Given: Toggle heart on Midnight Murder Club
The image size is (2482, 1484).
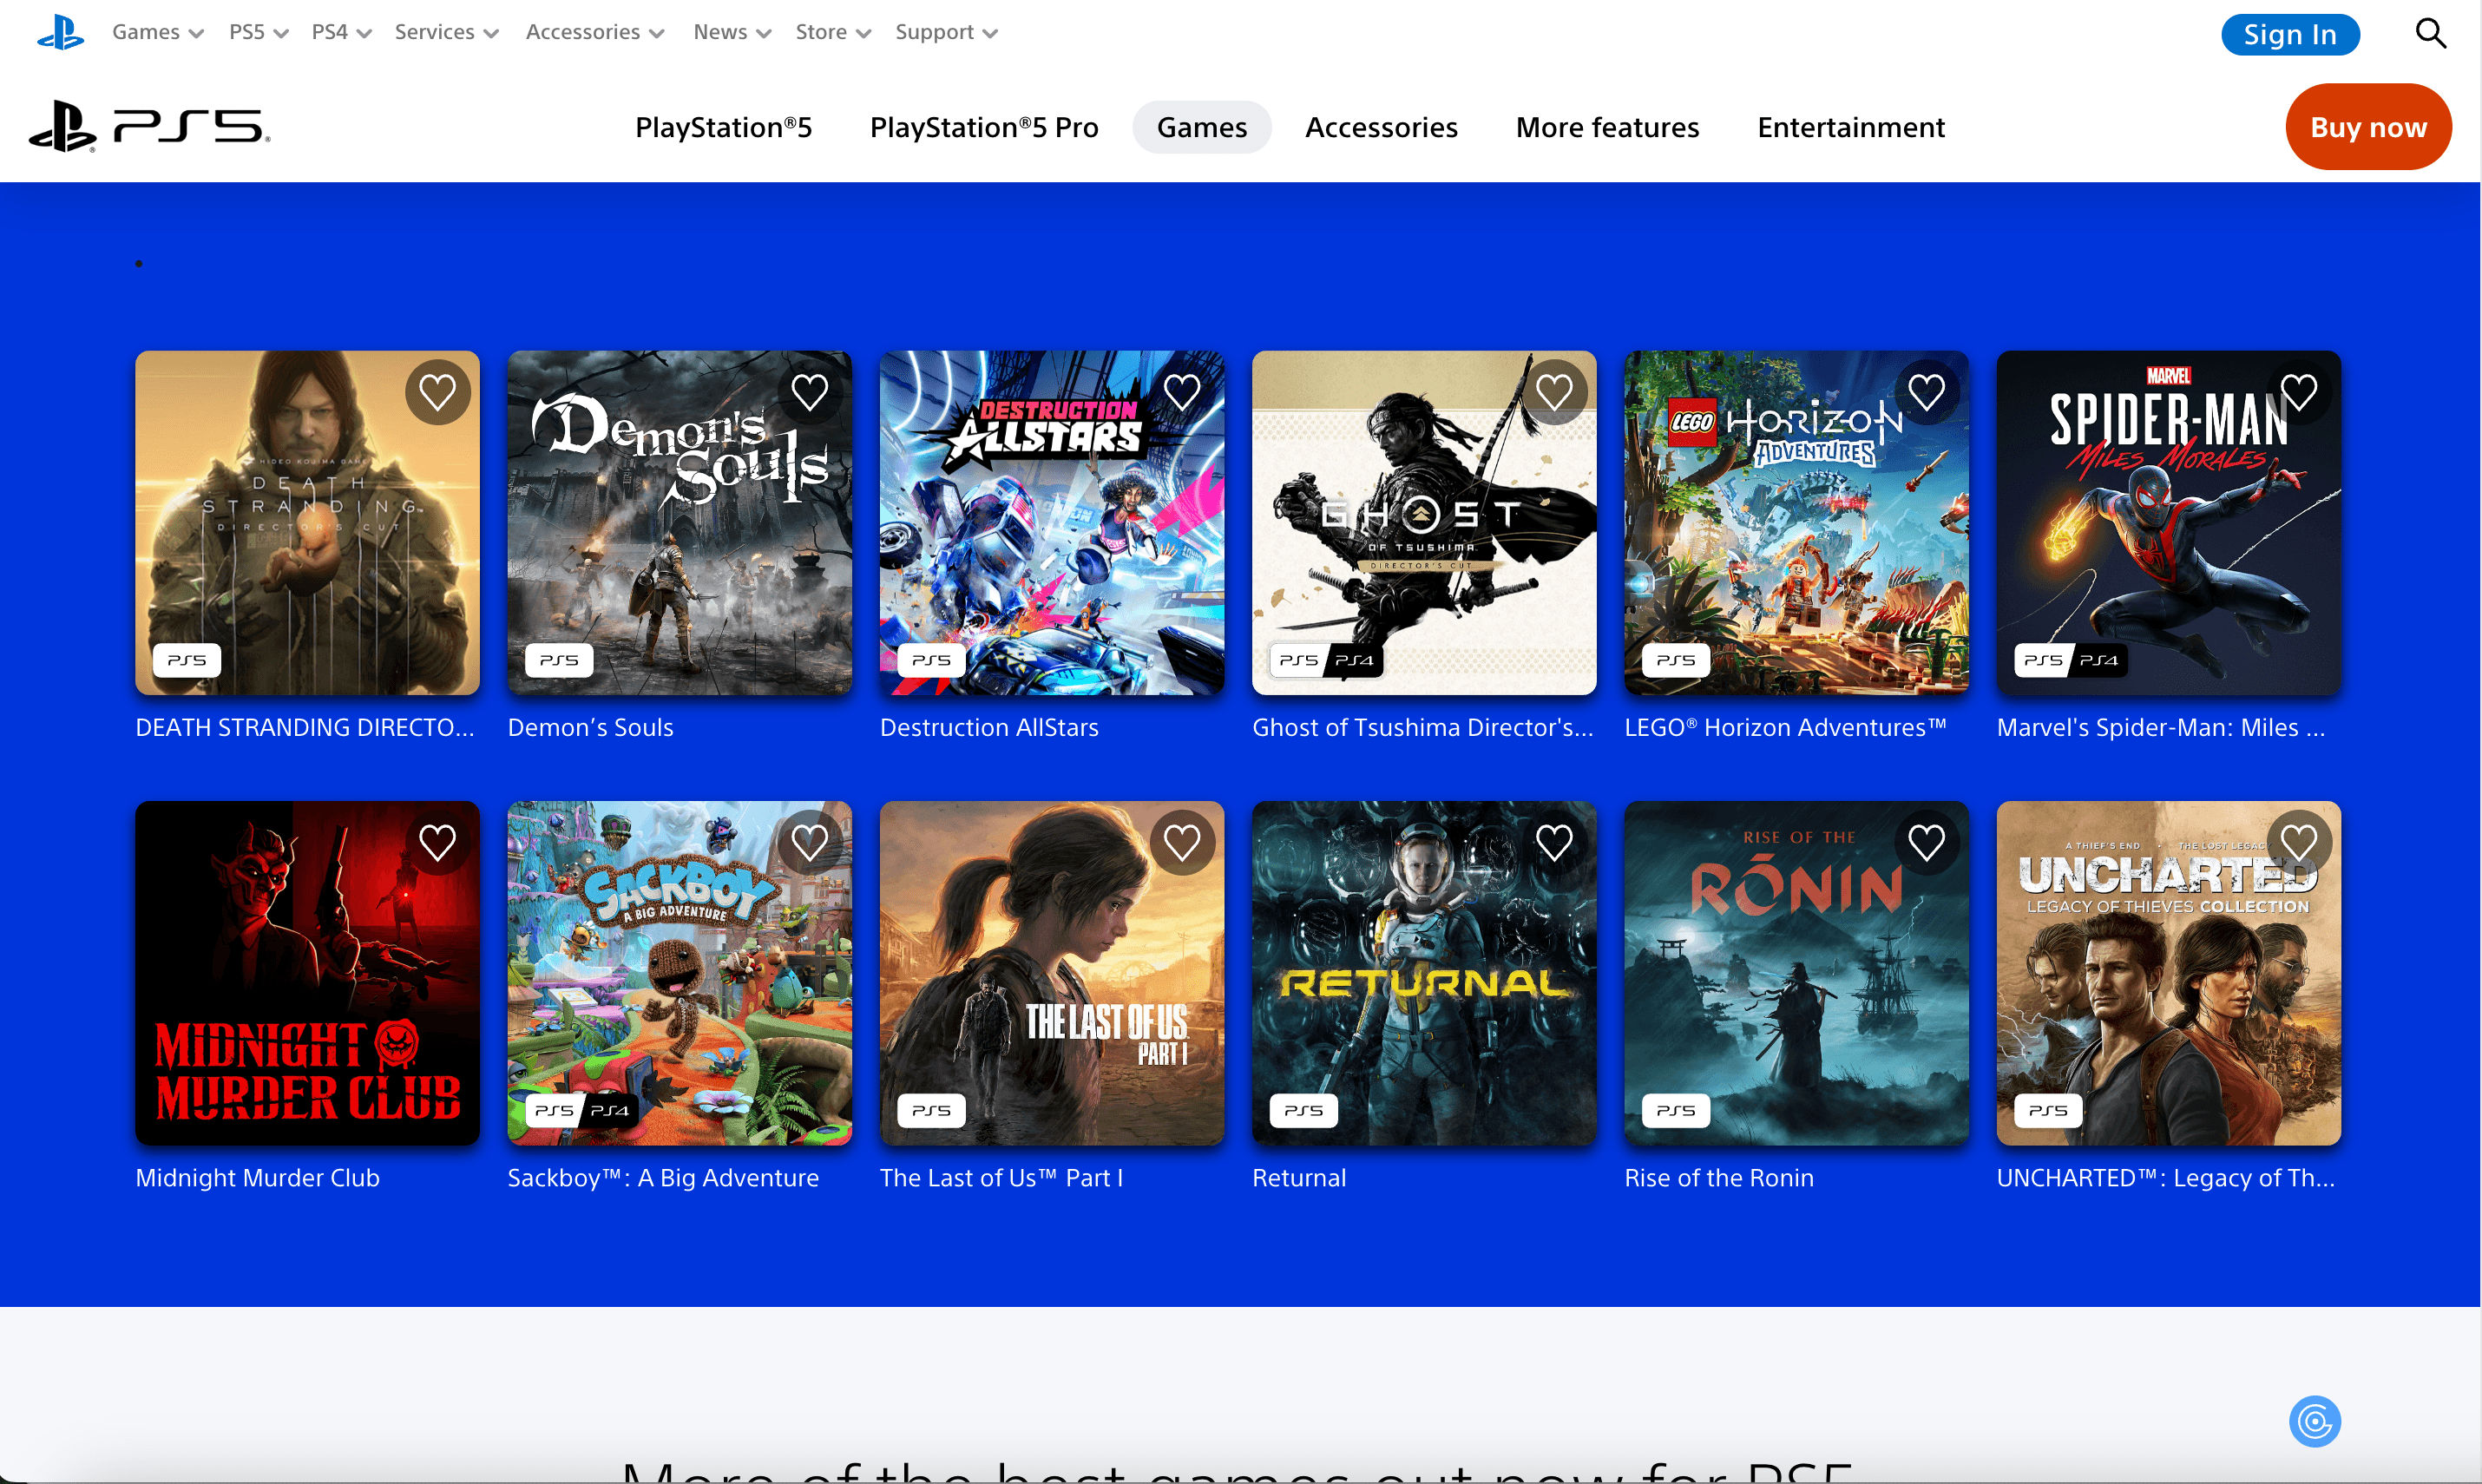Looking at the screenshot, I should click(x=437, y=842).
